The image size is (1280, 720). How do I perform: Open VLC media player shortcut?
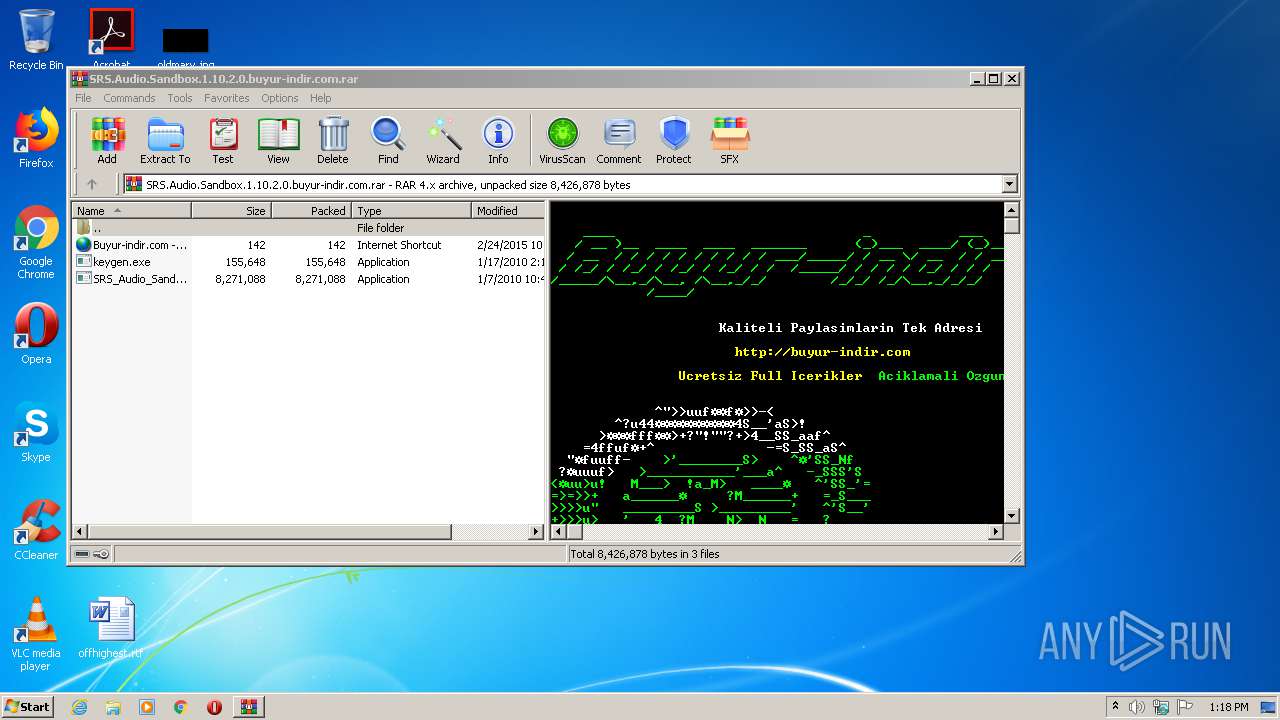(36, 635)
